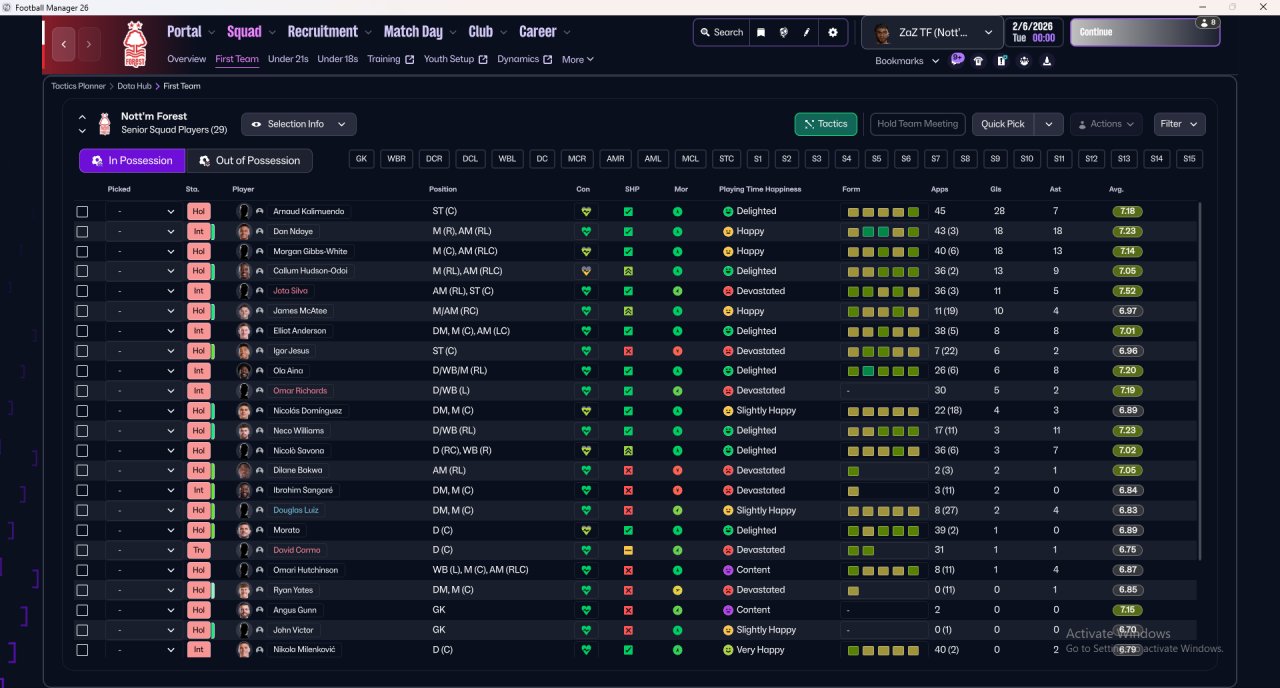Image resolution: width=1280 pixels, height=688 pixels.
Task: Click the Nottingham Forest club badge
Action: (134, 44)
